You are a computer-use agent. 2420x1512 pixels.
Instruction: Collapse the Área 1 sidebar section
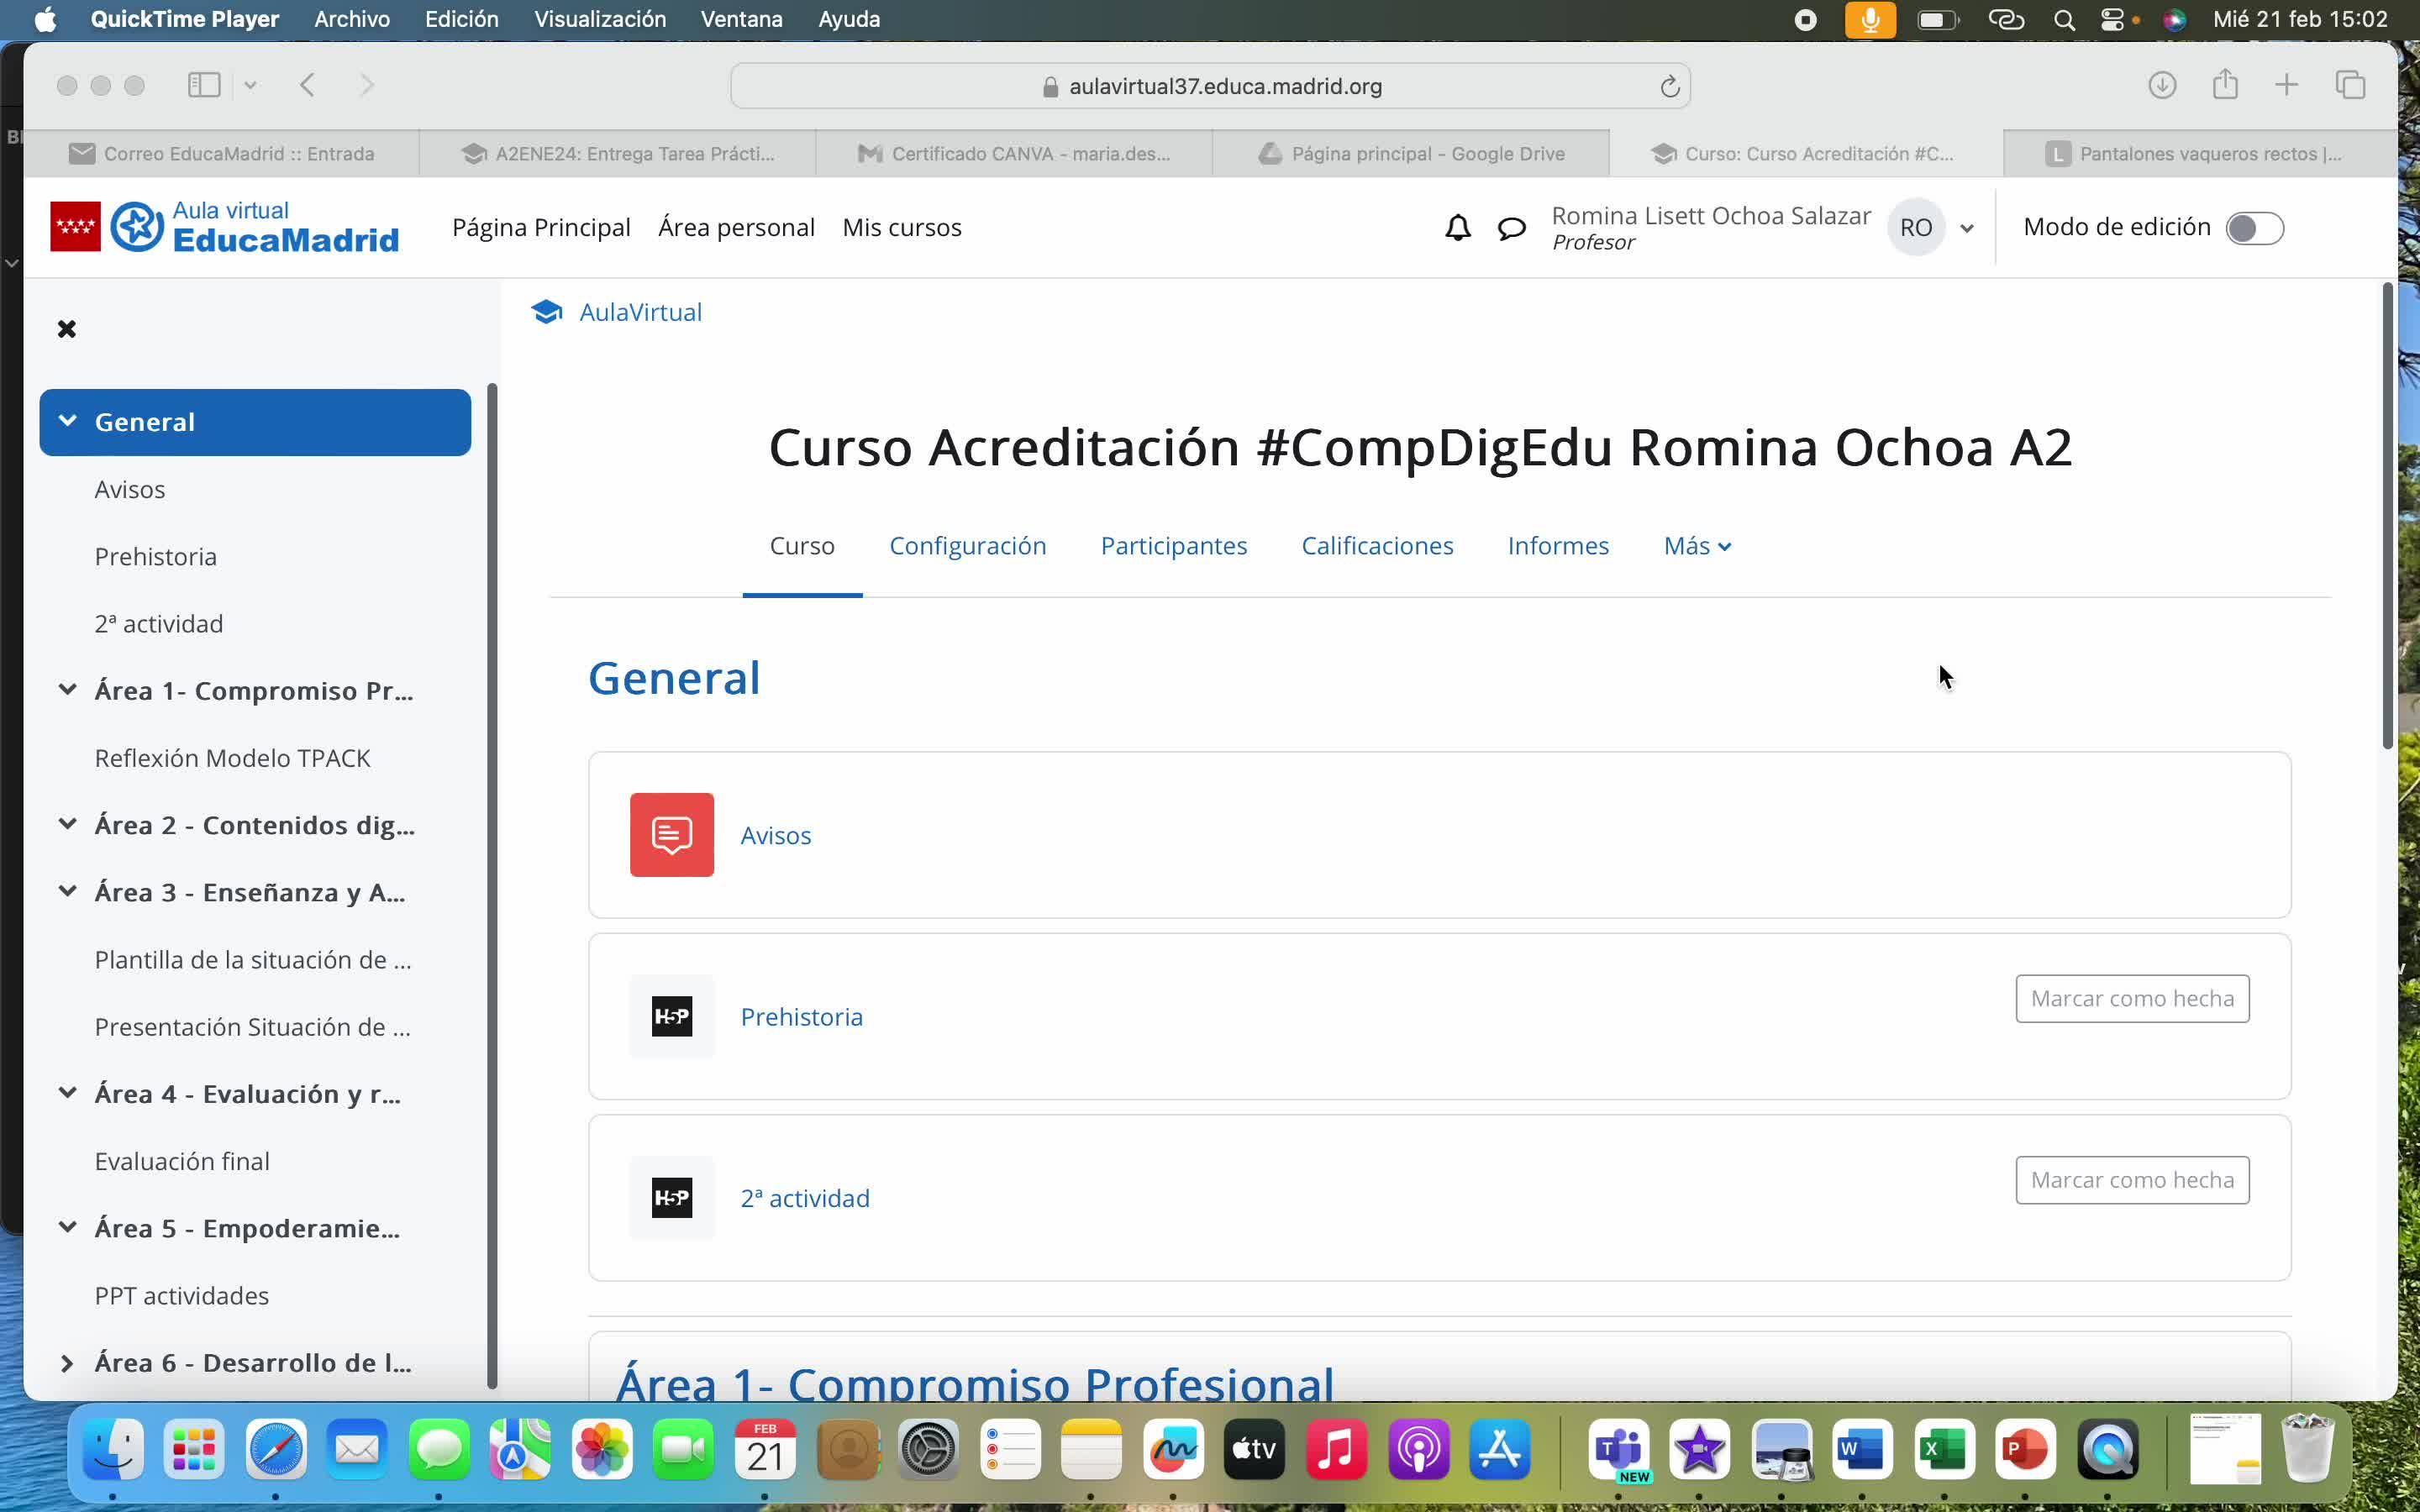point(67,690)
